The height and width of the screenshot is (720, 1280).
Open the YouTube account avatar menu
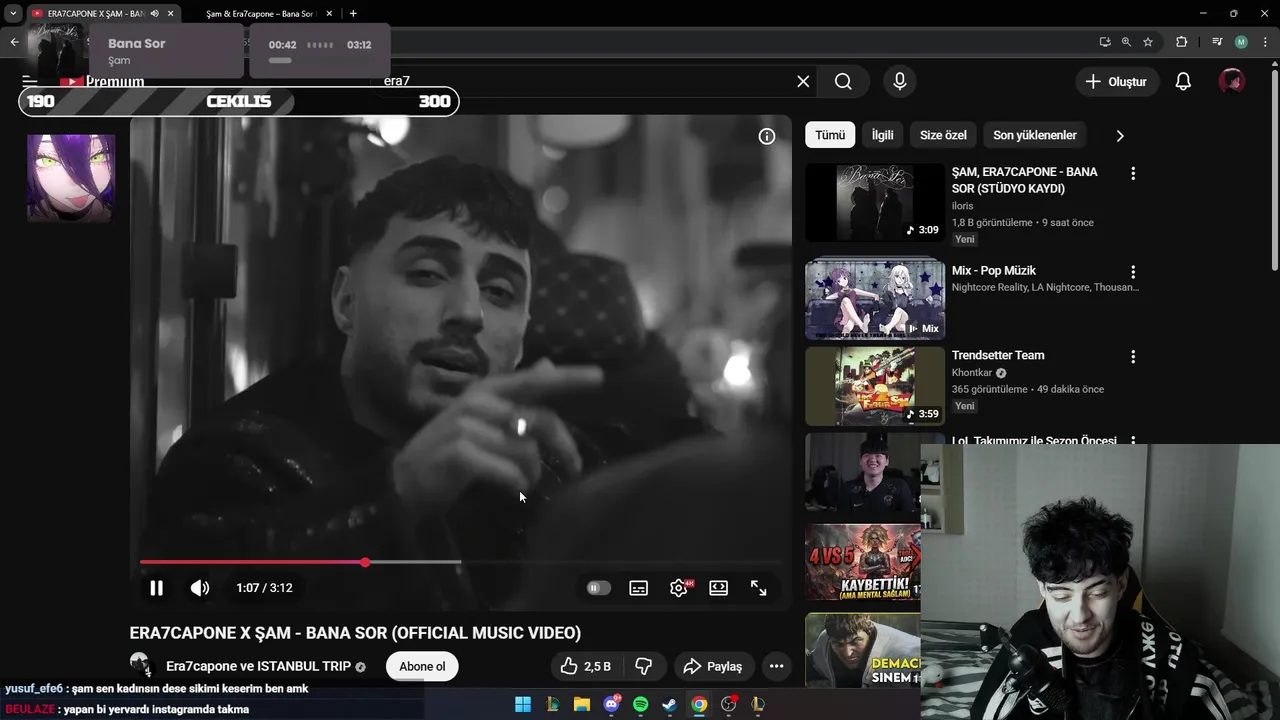click(x=1232, y=82)
